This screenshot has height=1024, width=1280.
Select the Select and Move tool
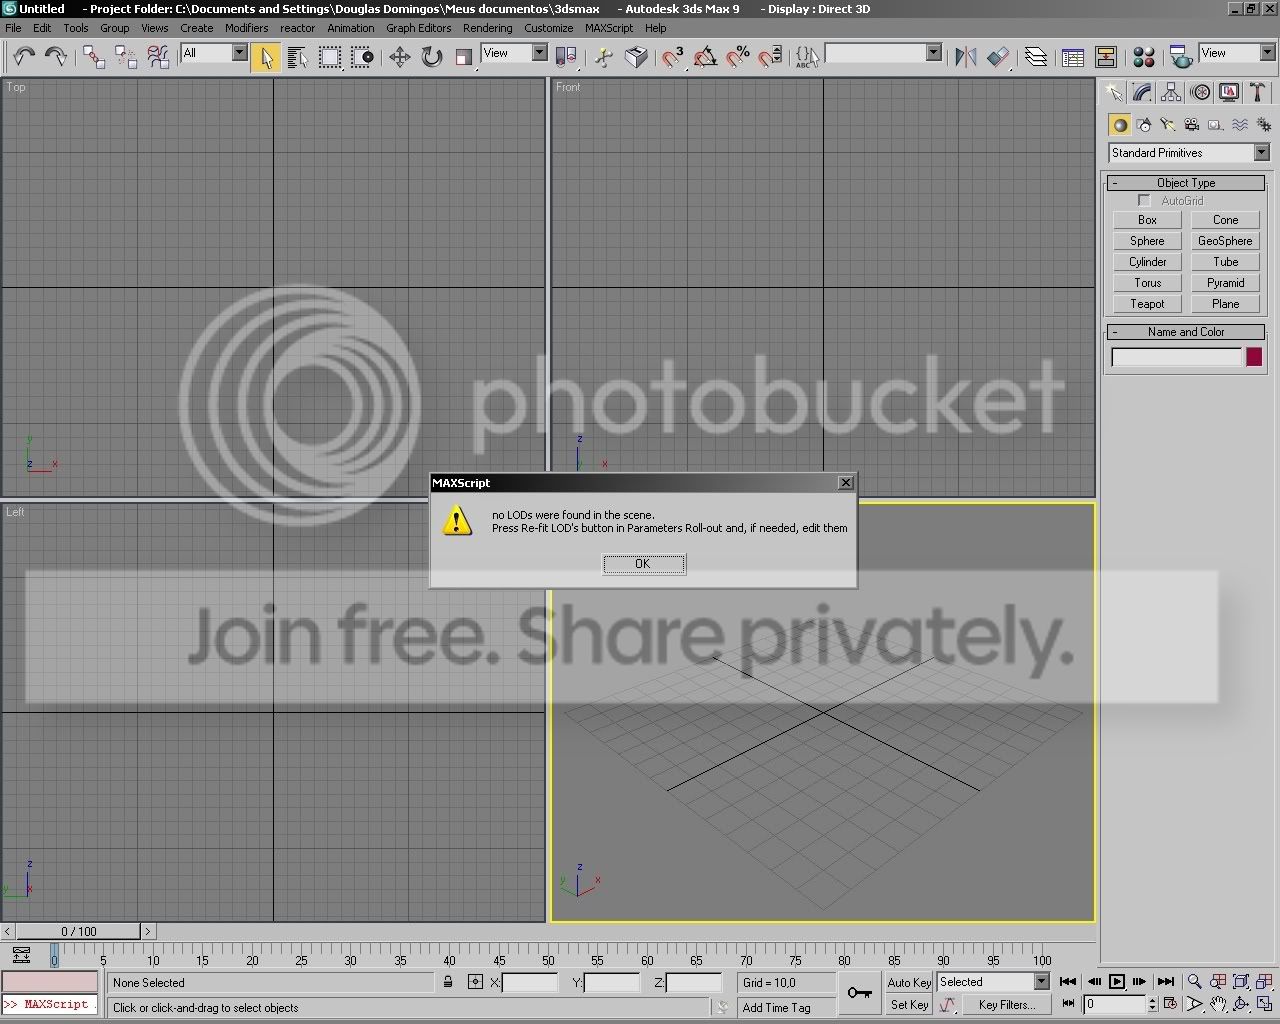point(400,57)
